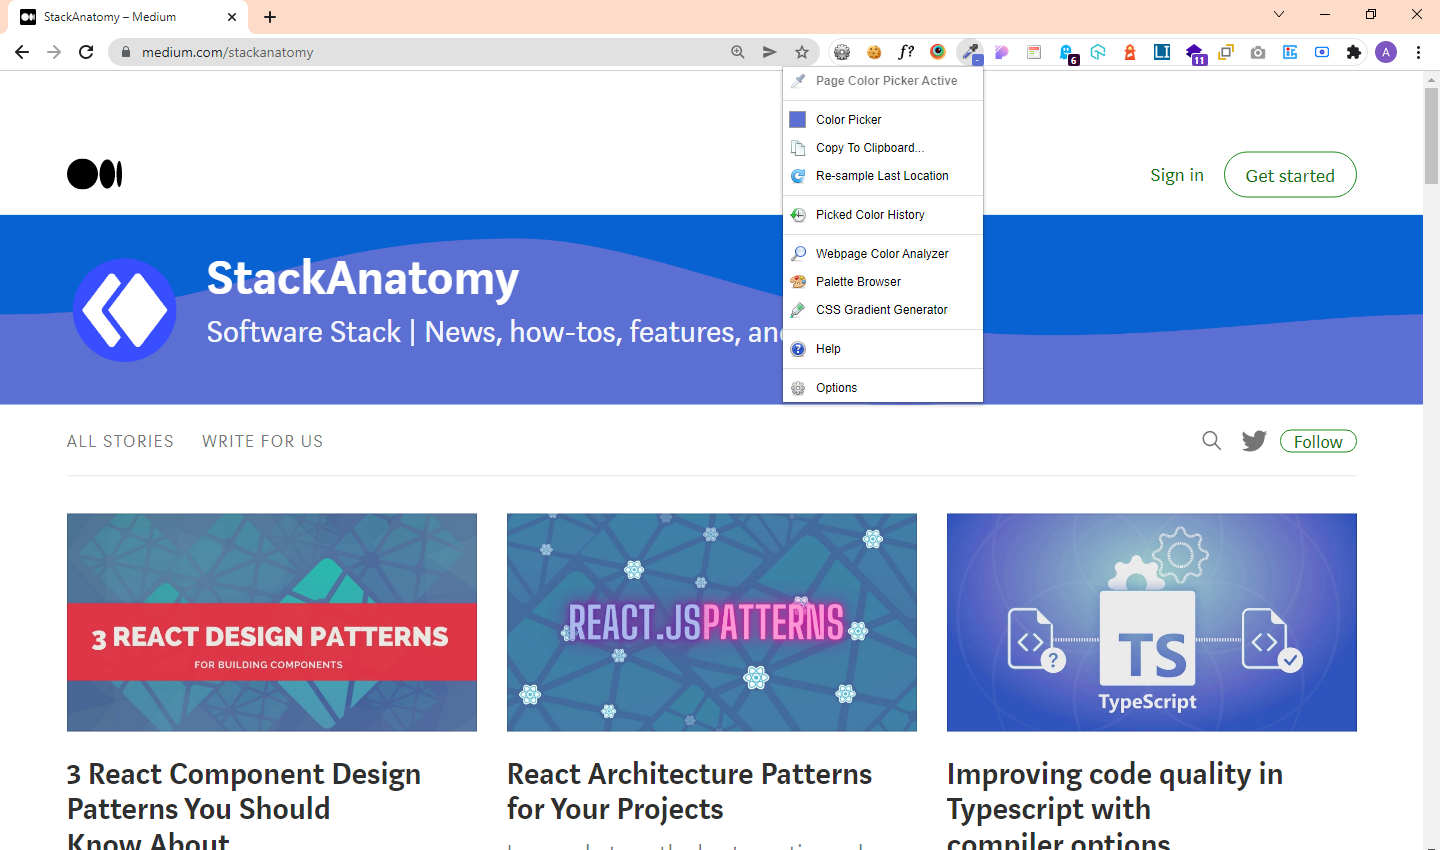Launch Webpage Color Analyzer
This screenshot has width=1440, height=850.
click(x=883, y=254)
